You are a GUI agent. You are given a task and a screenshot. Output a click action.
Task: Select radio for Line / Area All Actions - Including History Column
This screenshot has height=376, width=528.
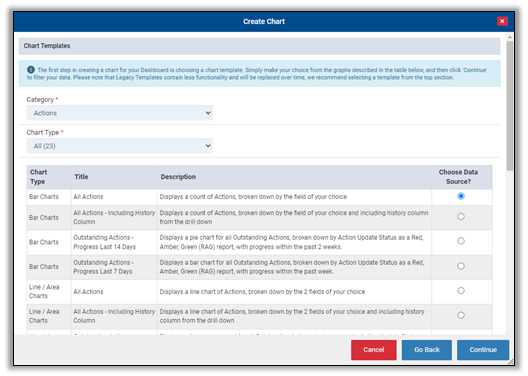(x=461, y=315)
